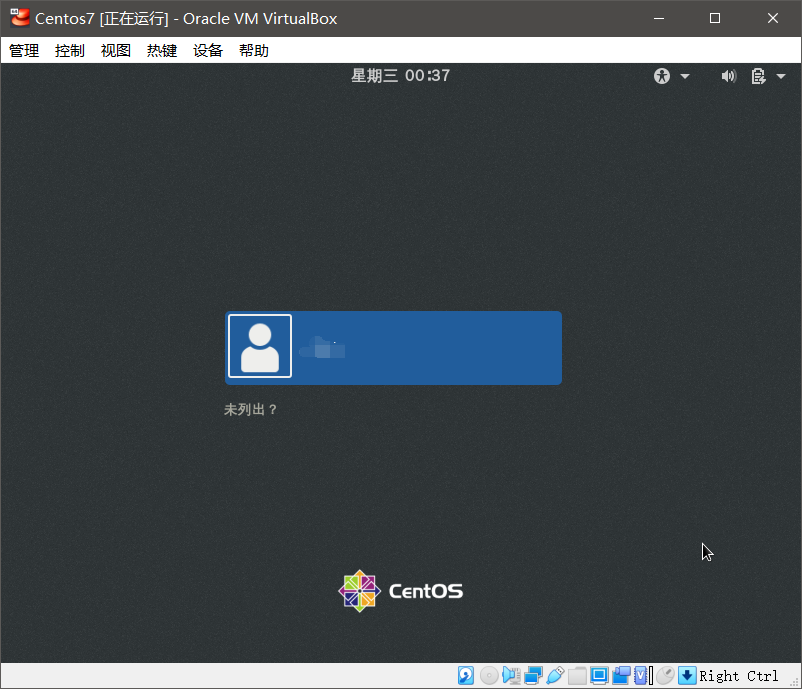Viewport: 802px width, 689px height.
Task: Open the 热键 menu
Action: tap(162, 50)
